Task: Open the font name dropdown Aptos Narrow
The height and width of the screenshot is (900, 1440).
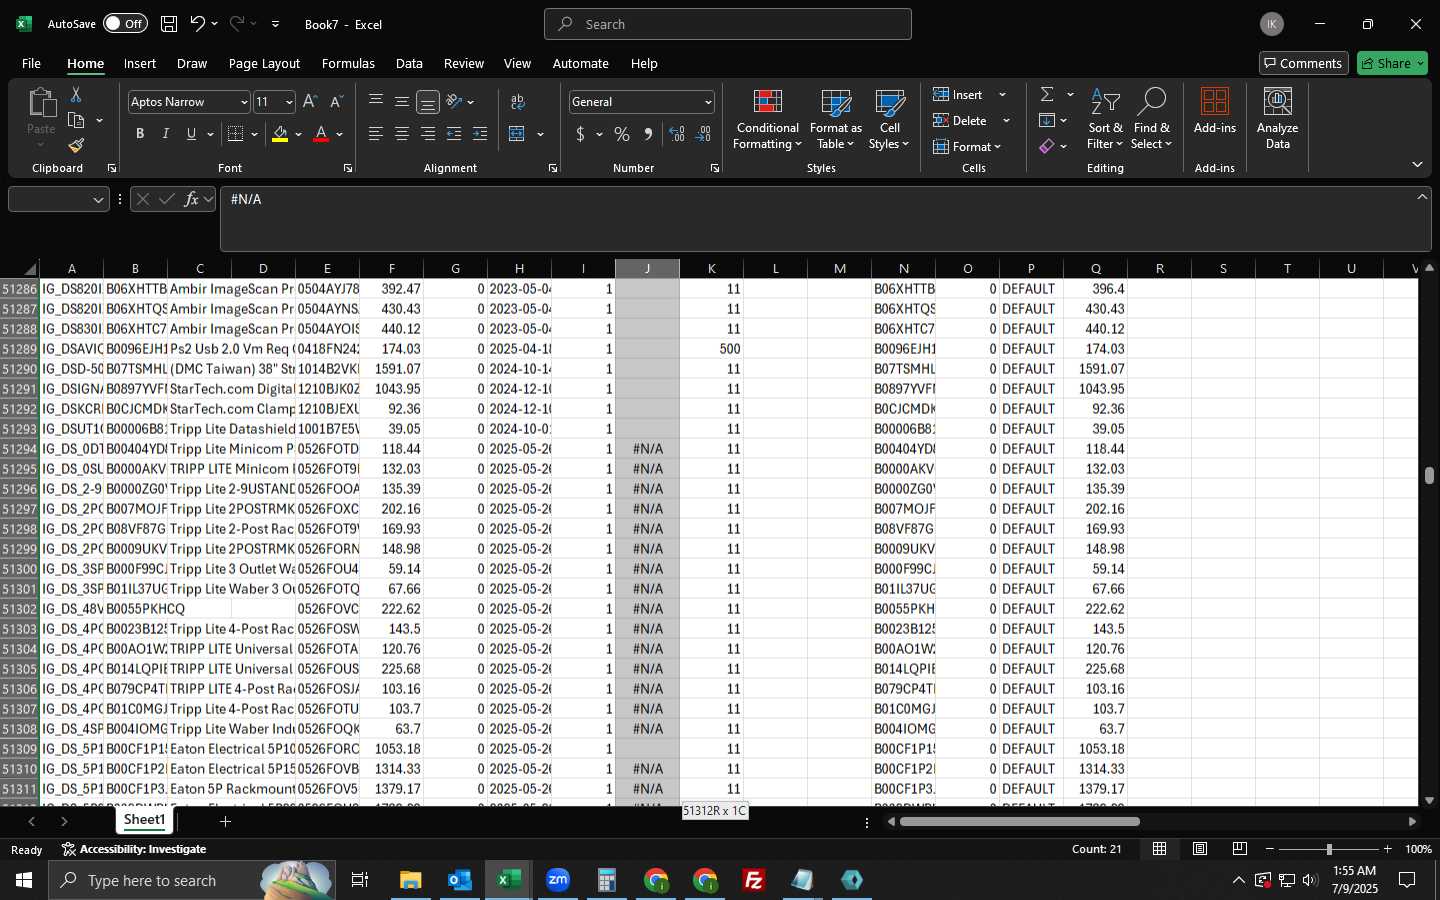Action: coord(243,102)
